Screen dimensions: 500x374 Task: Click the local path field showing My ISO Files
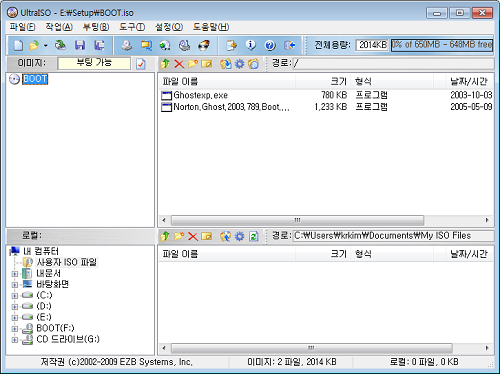coord(393,236)
